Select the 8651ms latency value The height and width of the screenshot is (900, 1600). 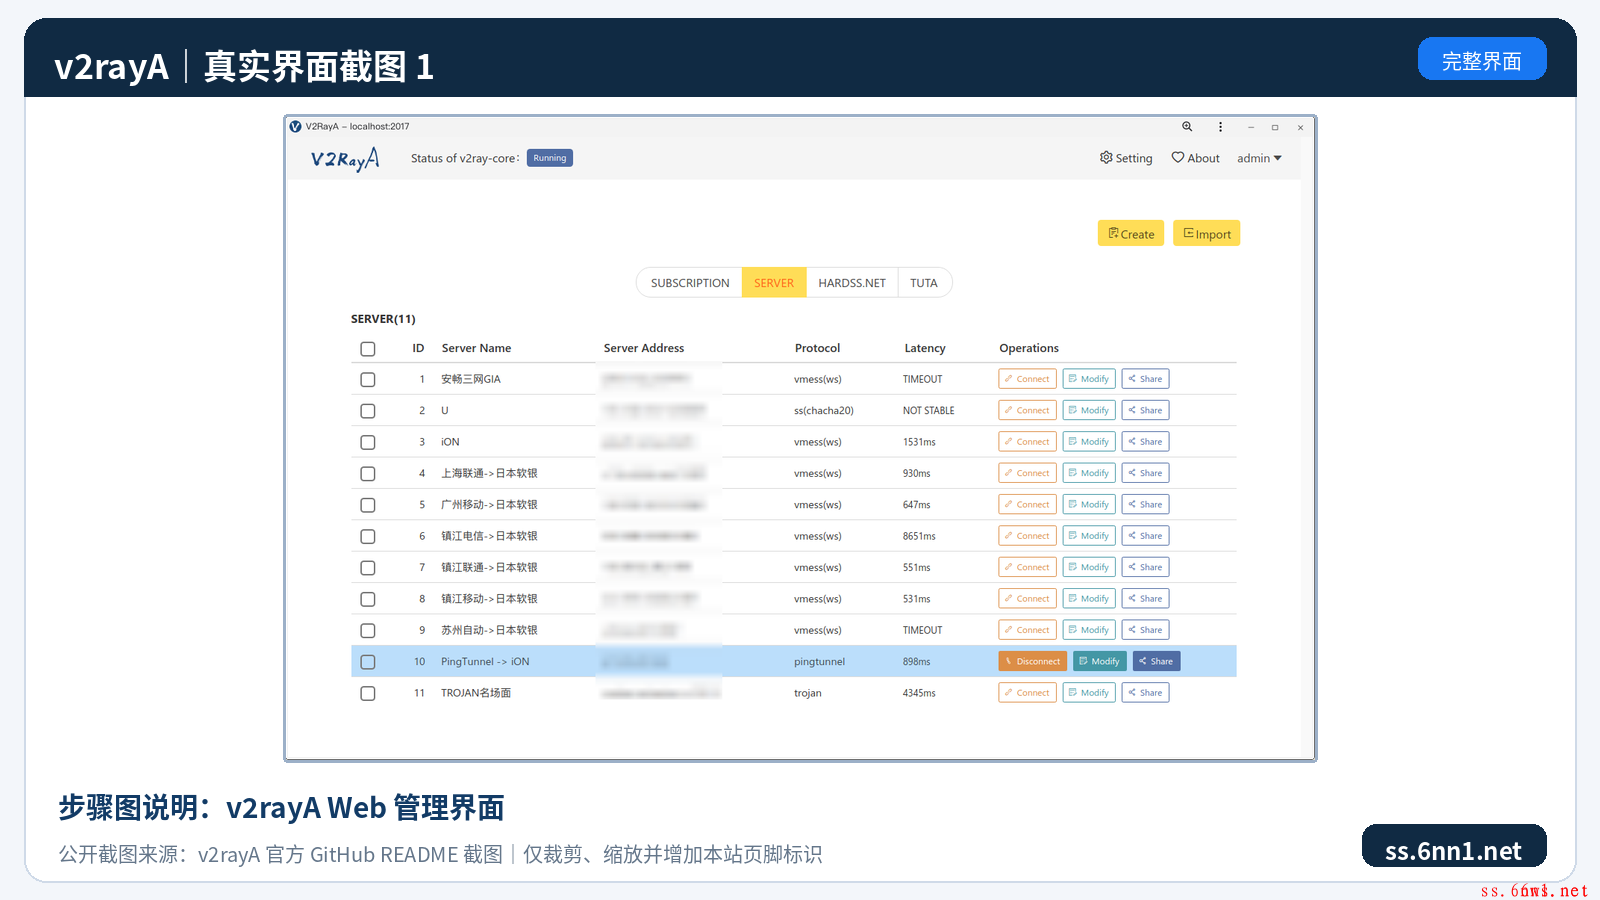click(919, 536)
